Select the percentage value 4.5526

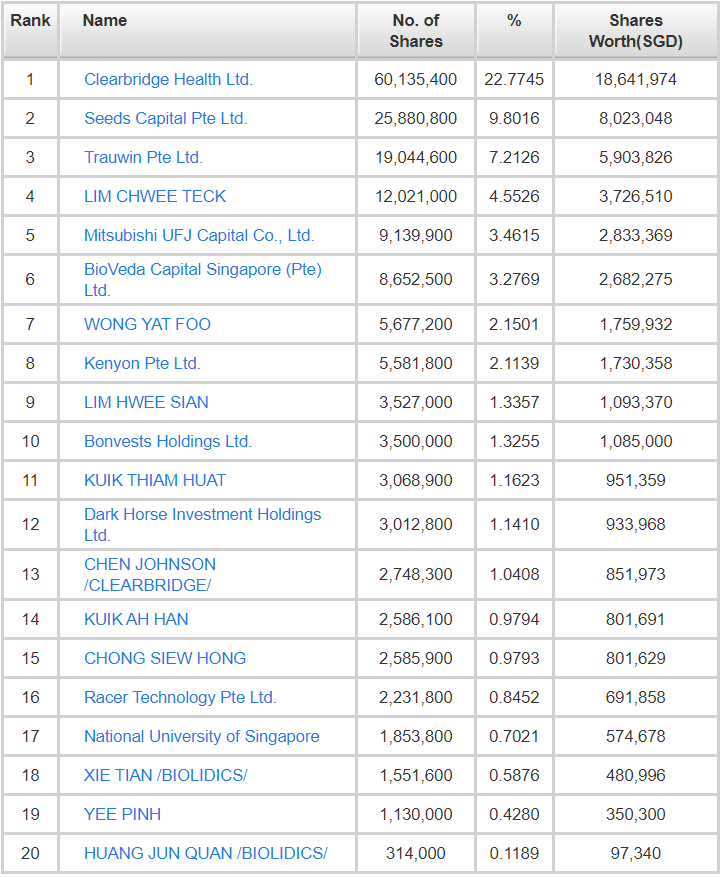click(514, 196)
